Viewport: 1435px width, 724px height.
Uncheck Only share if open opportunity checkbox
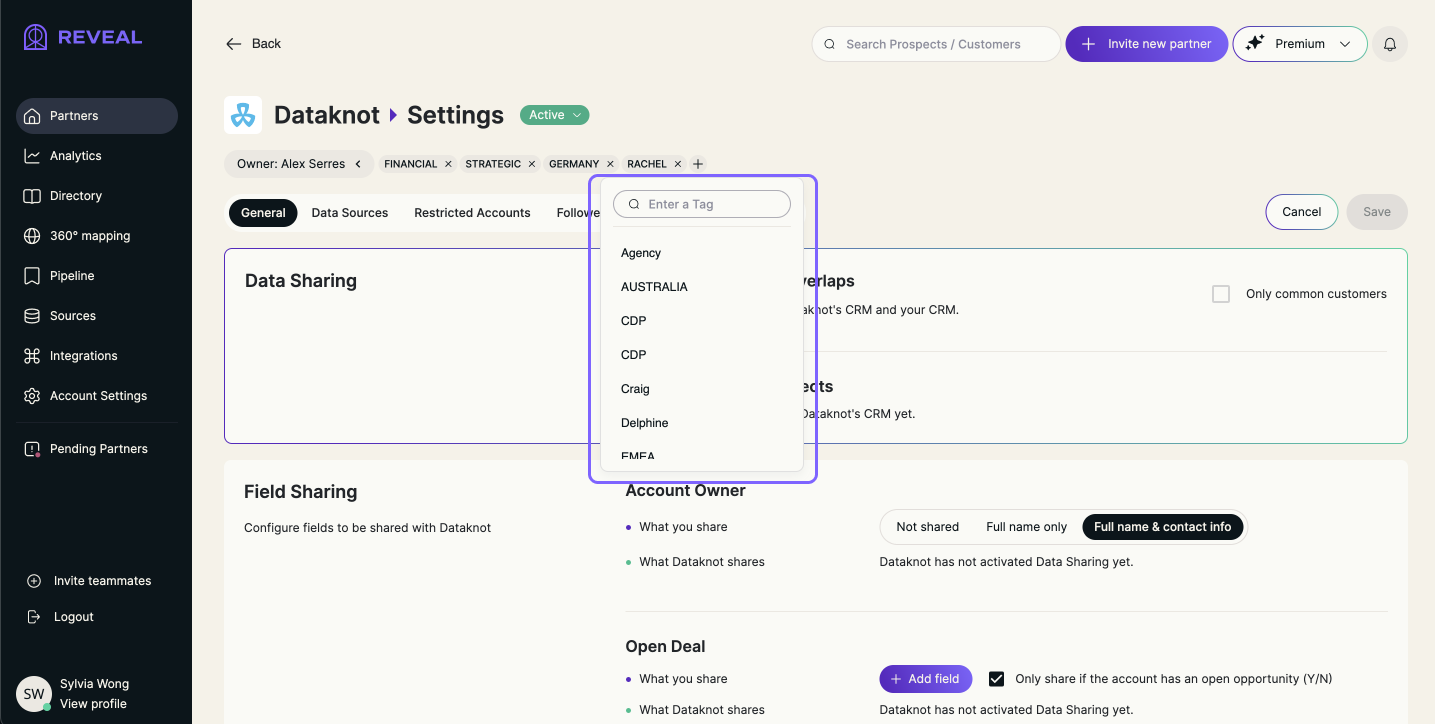[996, 679]
